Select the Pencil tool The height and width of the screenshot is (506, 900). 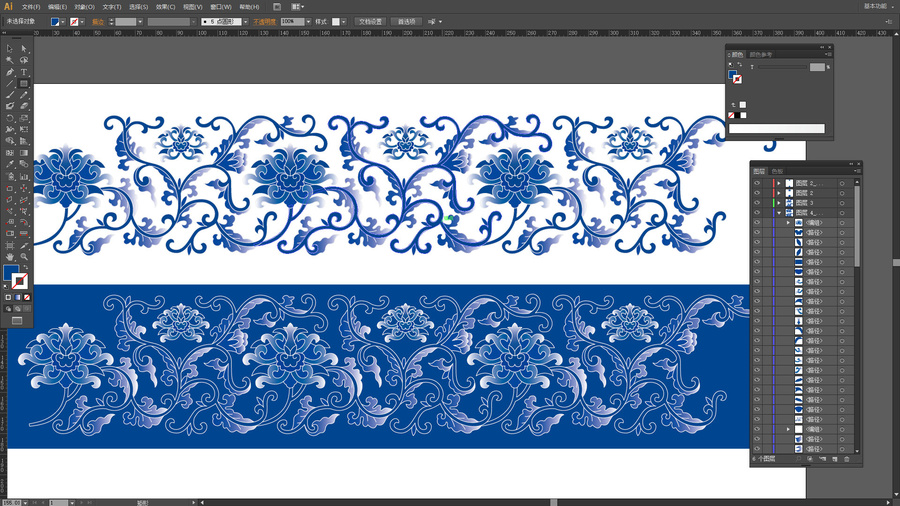(24, 95)
